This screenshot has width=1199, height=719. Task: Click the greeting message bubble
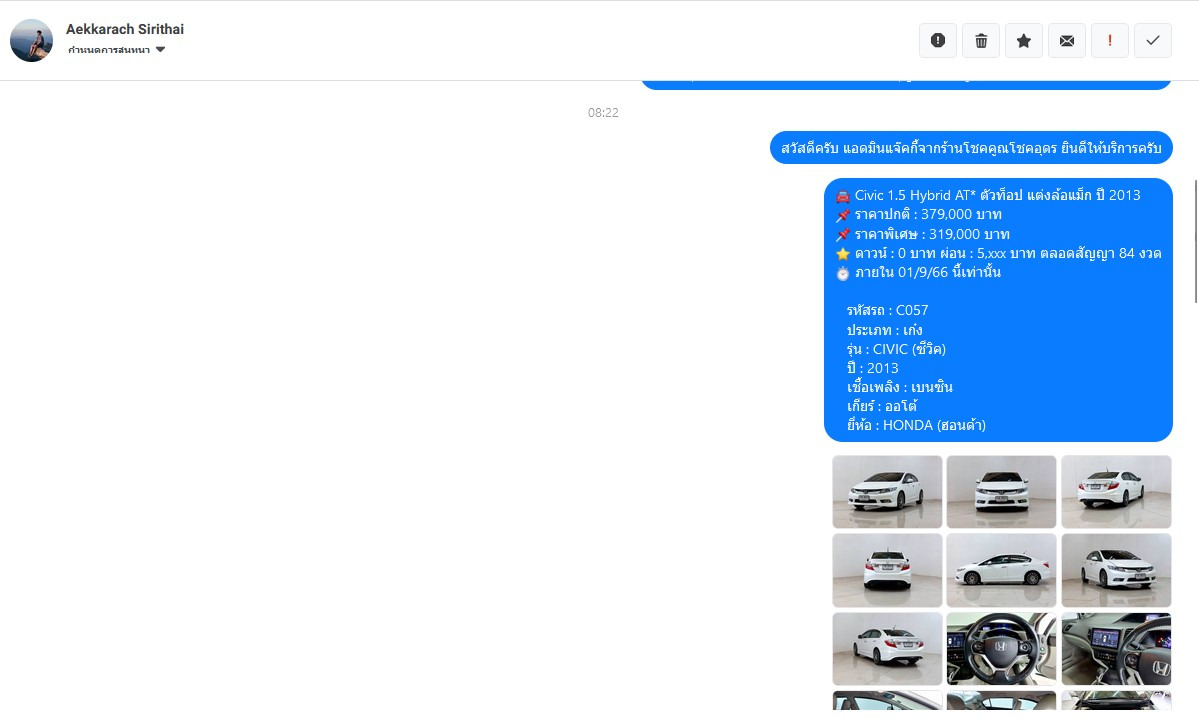click(971, 148)
